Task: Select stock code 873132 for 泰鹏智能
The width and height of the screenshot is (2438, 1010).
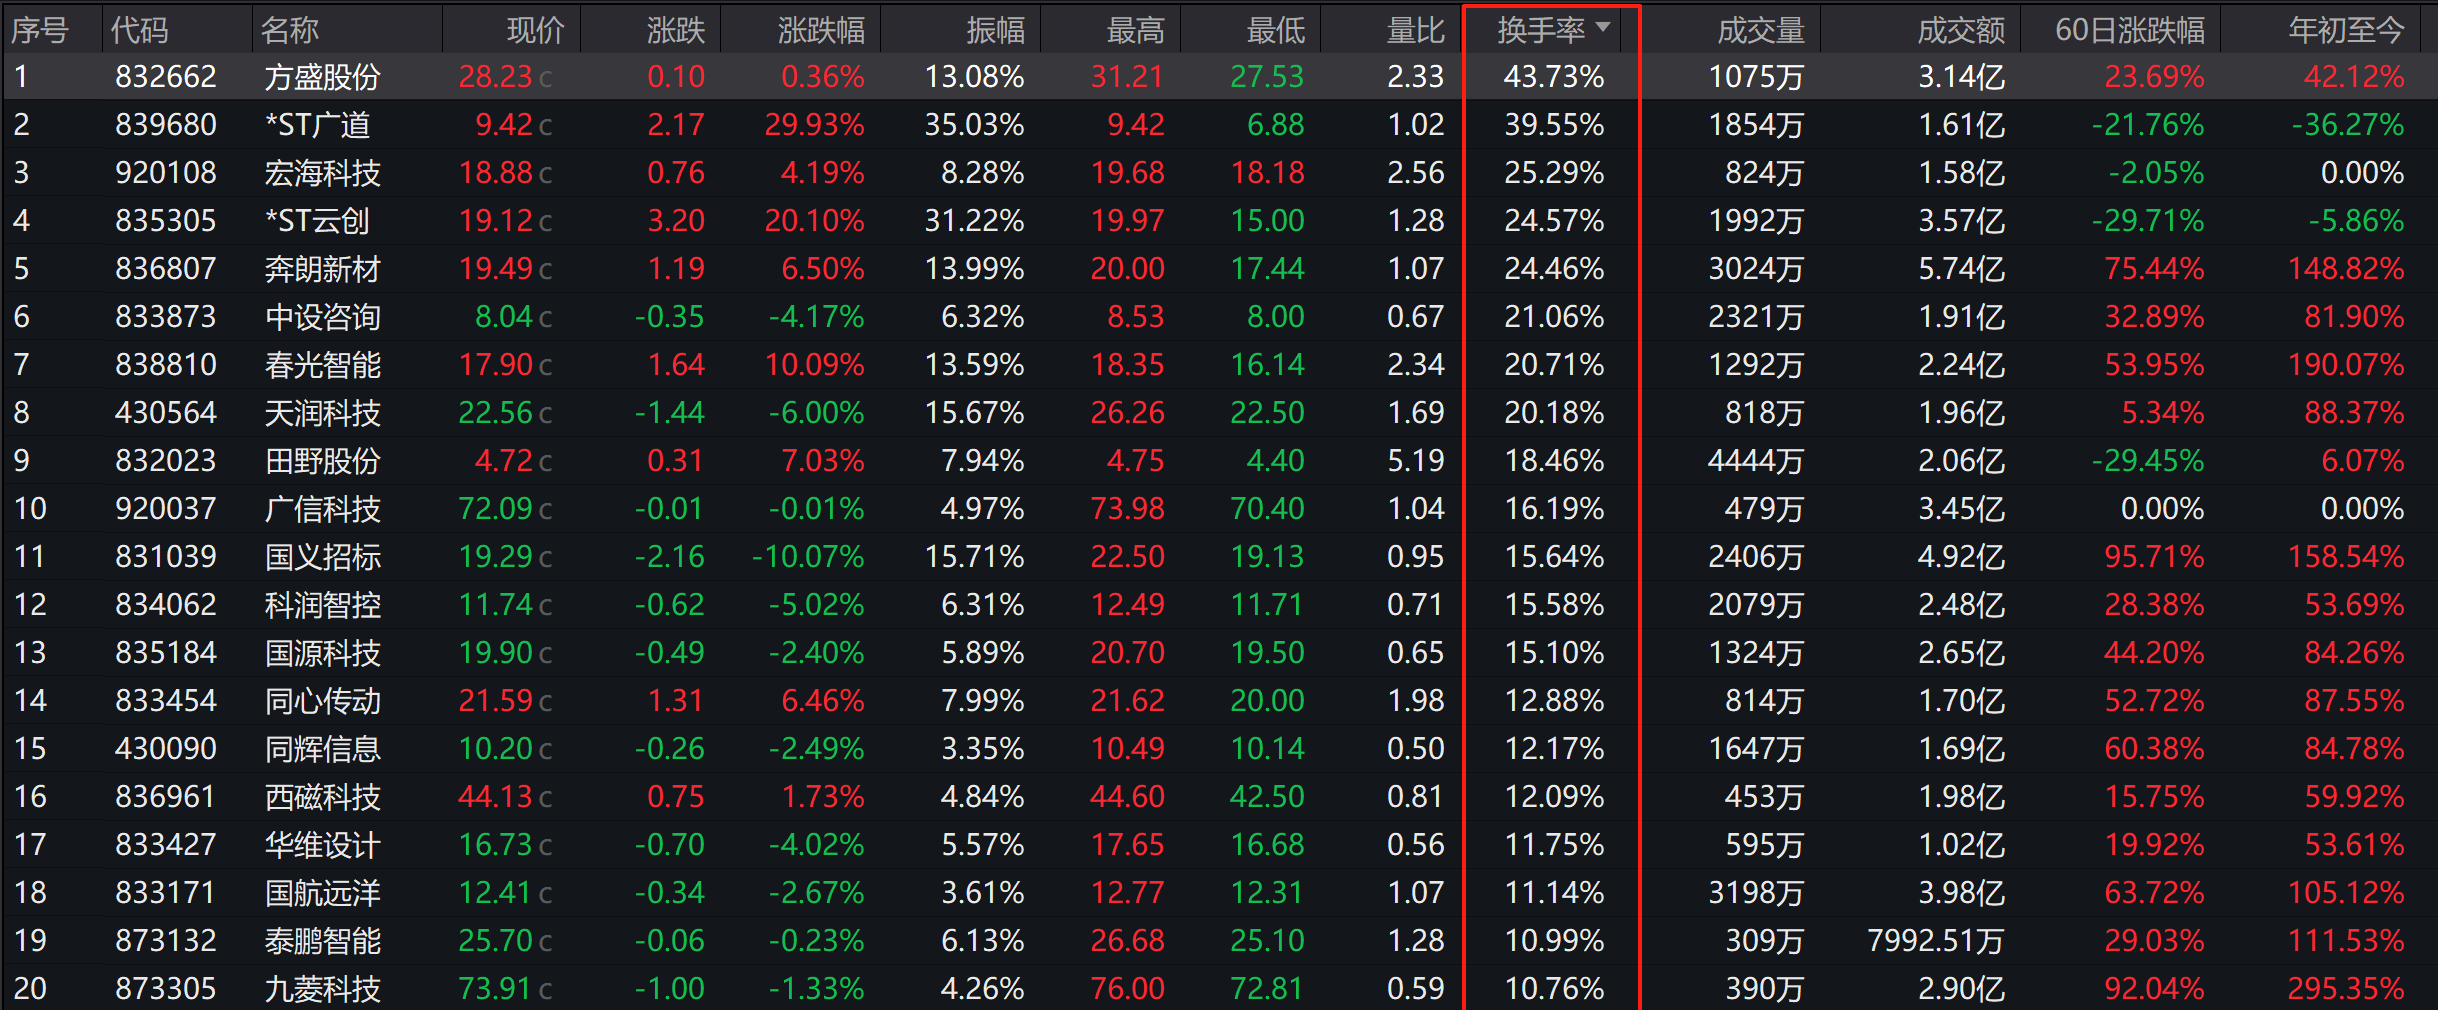Action: point(165,941)
